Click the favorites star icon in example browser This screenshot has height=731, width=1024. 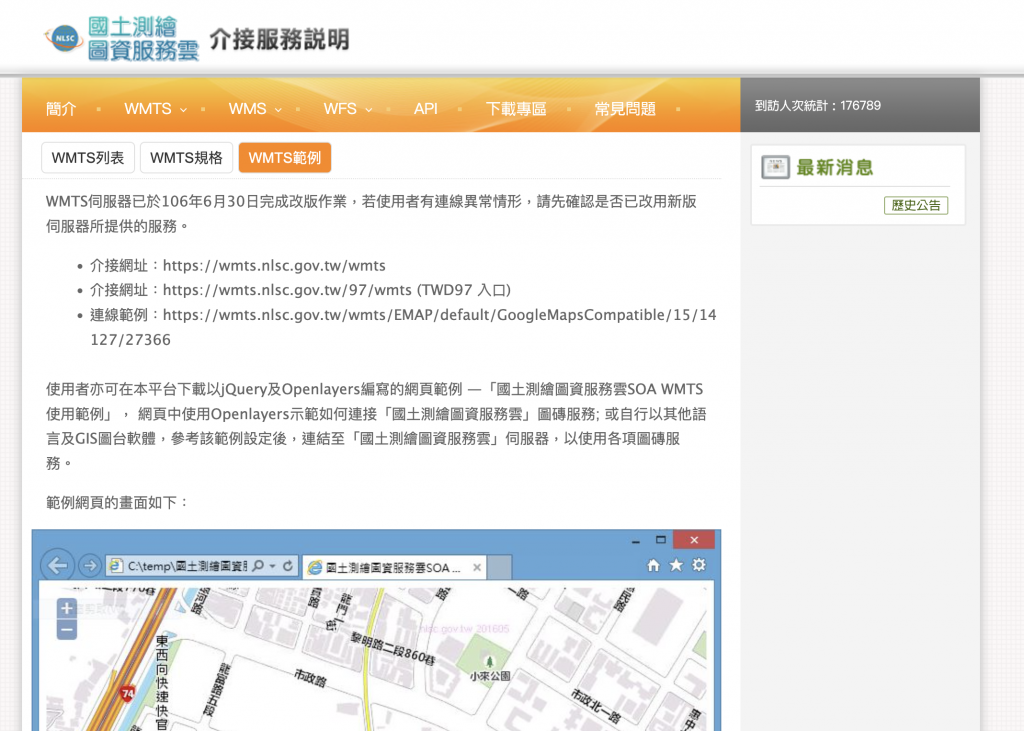pos(676,565)
